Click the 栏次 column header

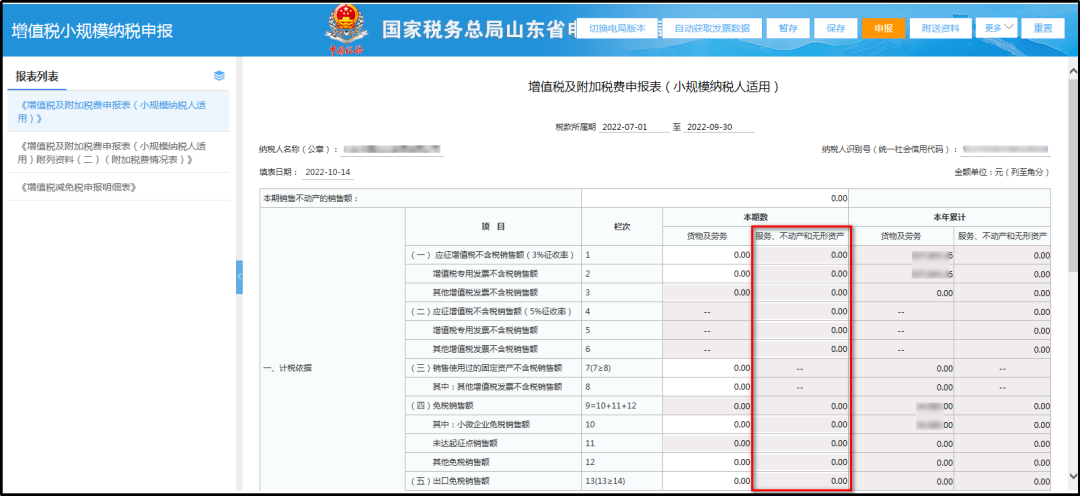622,226
